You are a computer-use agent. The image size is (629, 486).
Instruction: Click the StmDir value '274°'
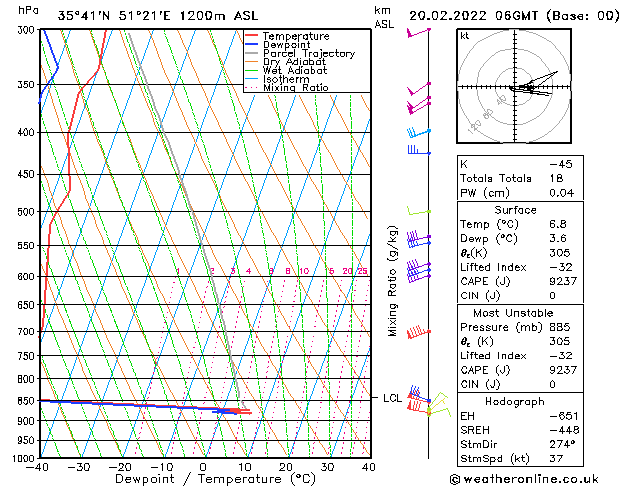click(562, 445)
